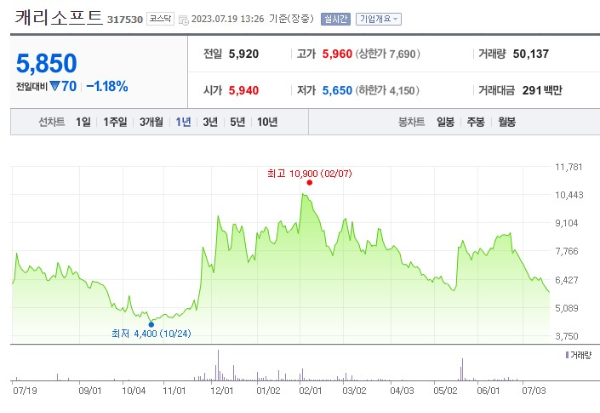Switch to the 주봉 candle chart

click(476, 122)
